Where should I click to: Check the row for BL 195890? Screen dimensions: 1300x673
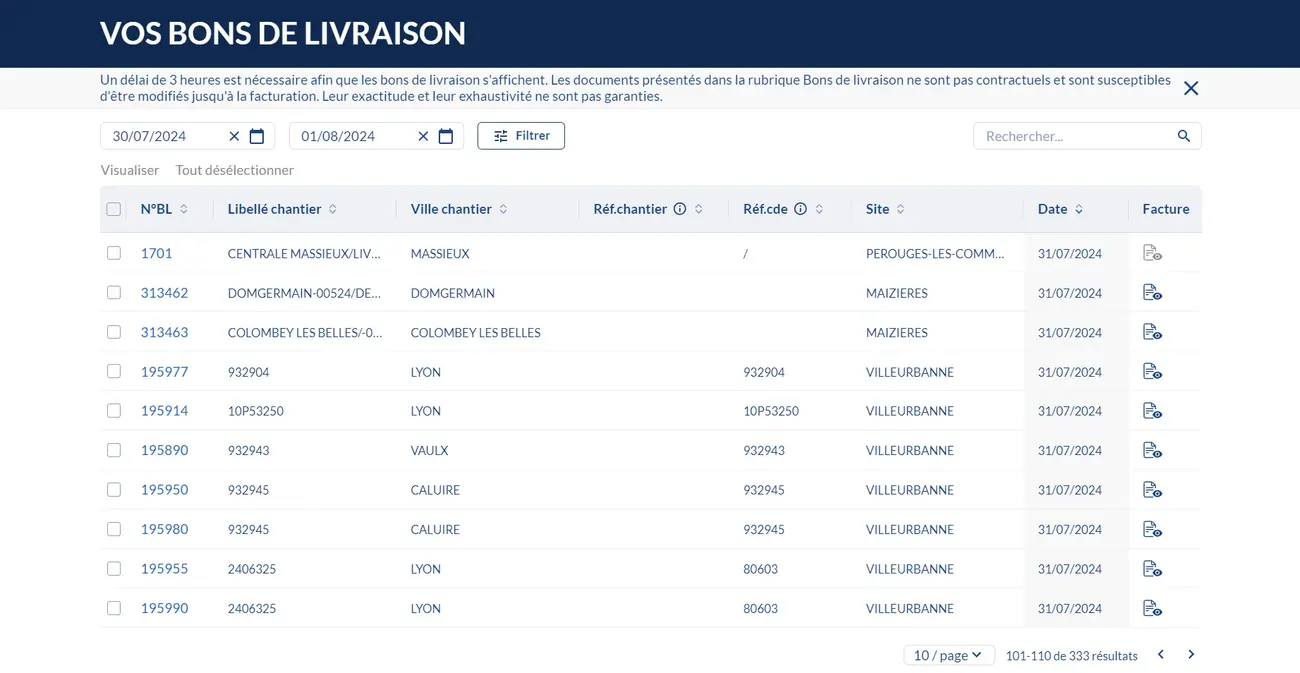pyautogui.click(x=114, y=450)
